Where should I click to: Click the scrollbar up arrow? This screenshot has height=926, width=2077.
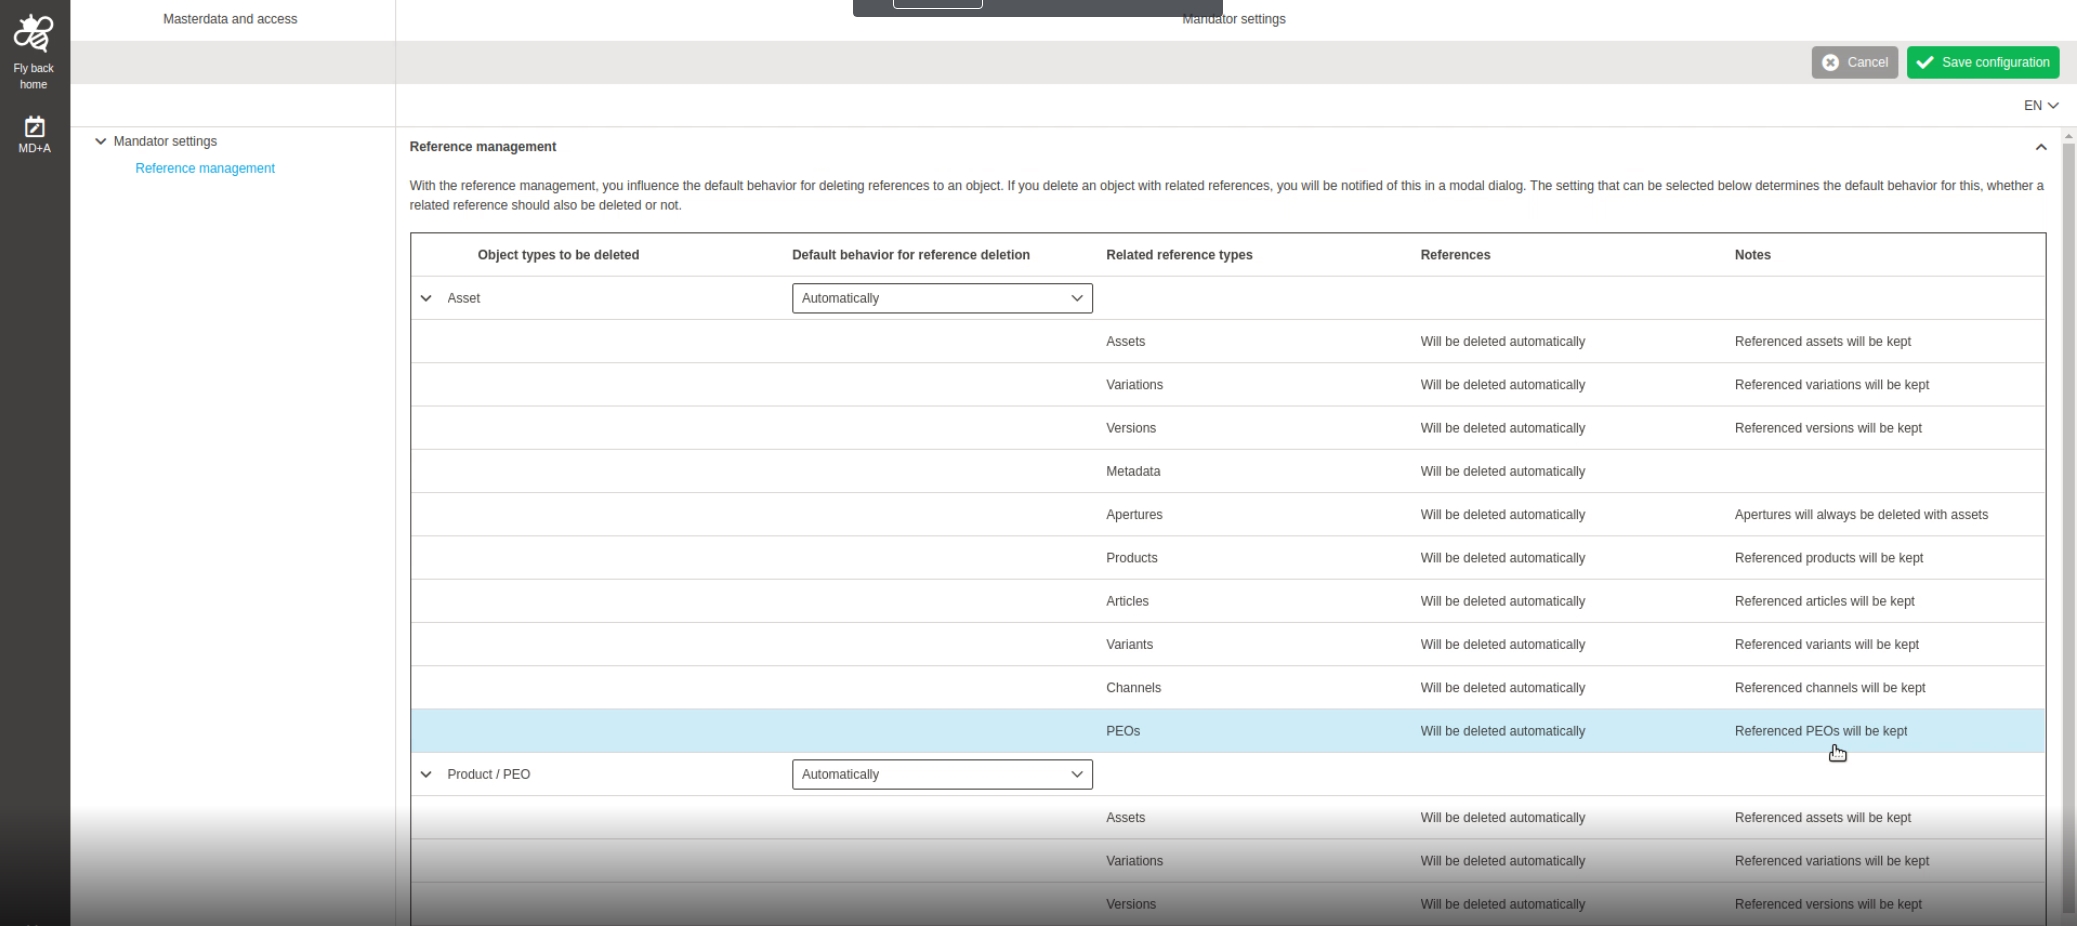pyautogui.click(x=2068, y=136)
